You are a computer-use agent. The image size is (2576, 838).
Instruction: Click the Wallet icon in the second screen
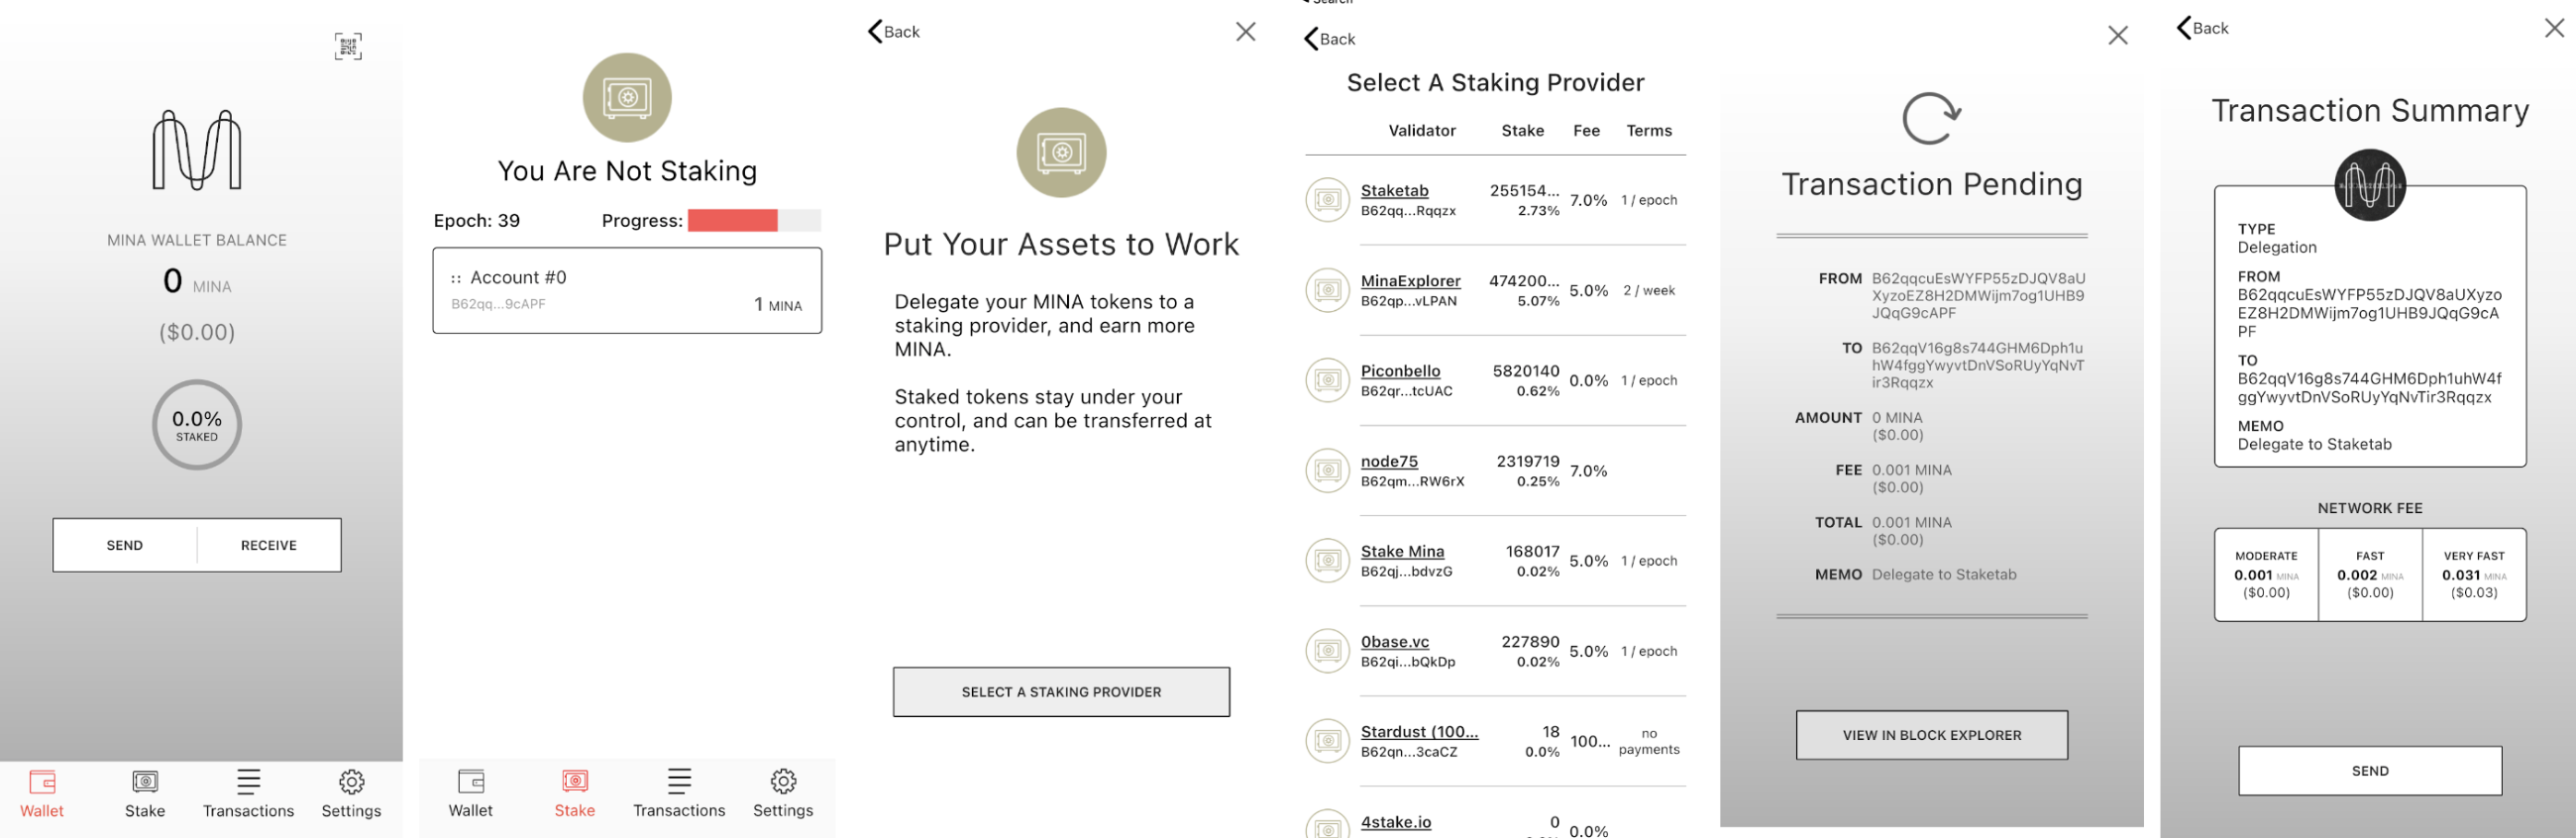(x=470, y=794)
